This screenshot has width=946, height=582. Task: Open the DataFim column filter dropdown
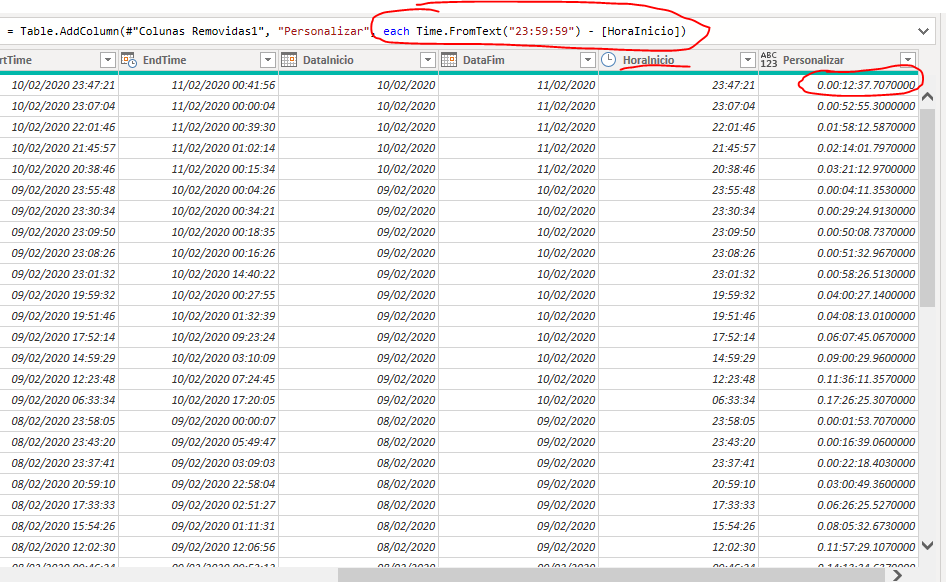tap(587, 60)
